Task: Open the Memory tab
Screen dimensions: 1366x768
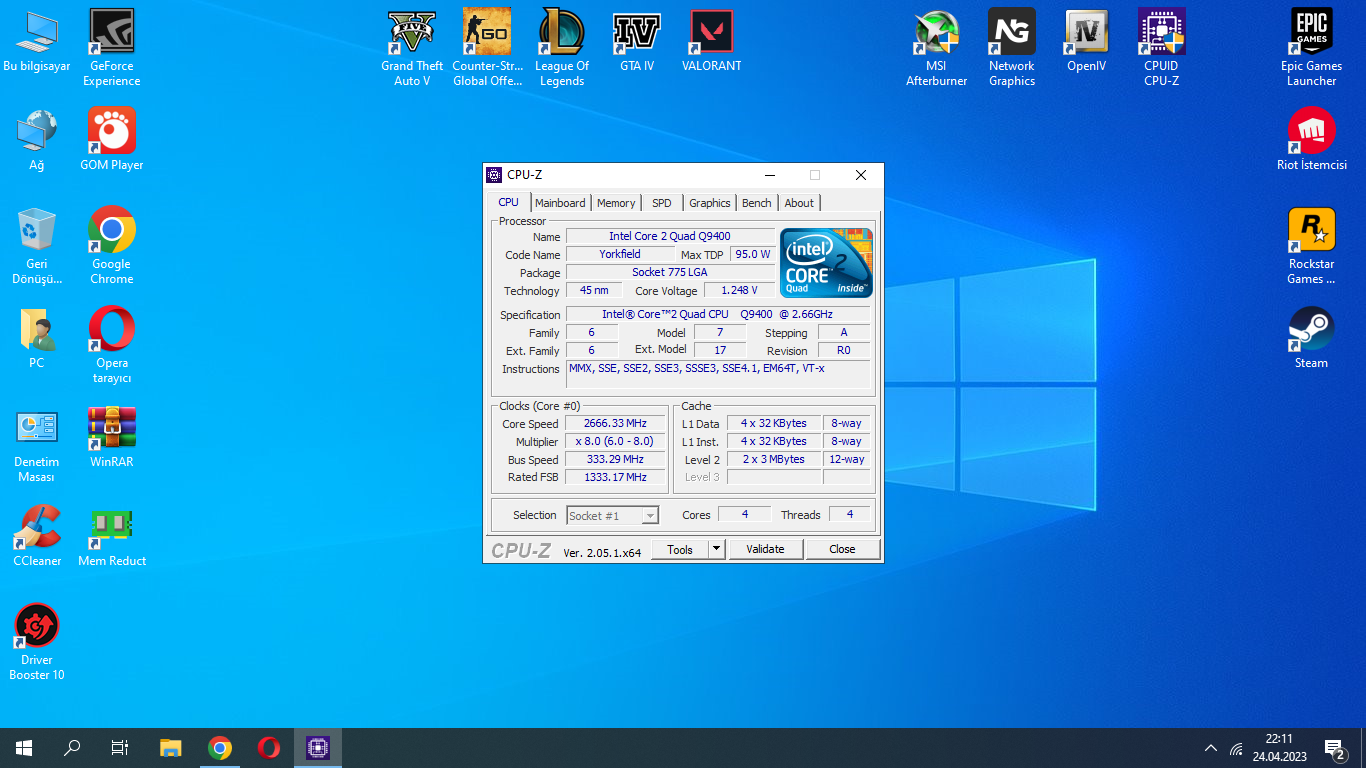Action: pyautogui.click(x=616, y=203)
